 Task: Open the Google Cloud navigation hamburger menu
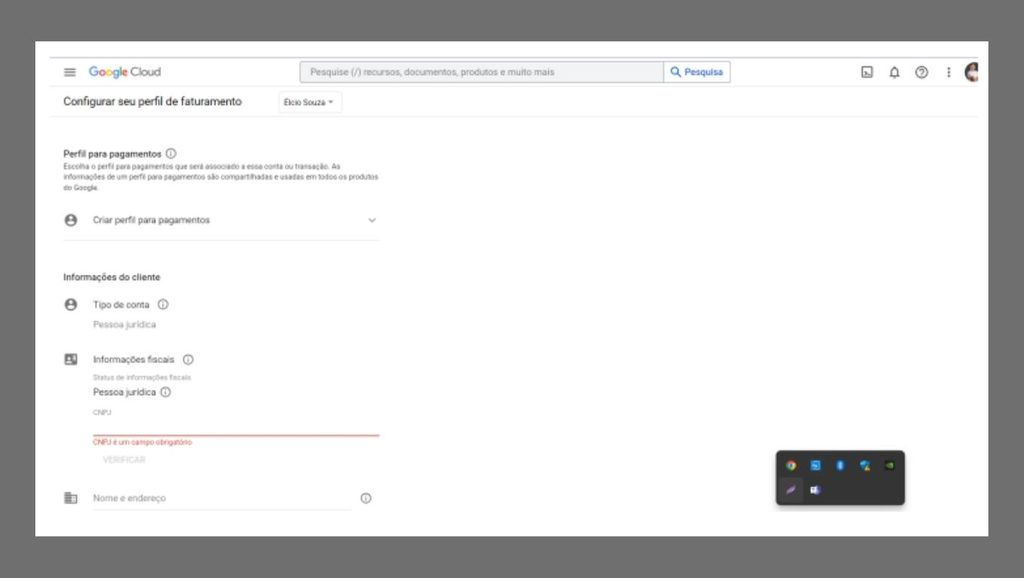click(69, 72)
